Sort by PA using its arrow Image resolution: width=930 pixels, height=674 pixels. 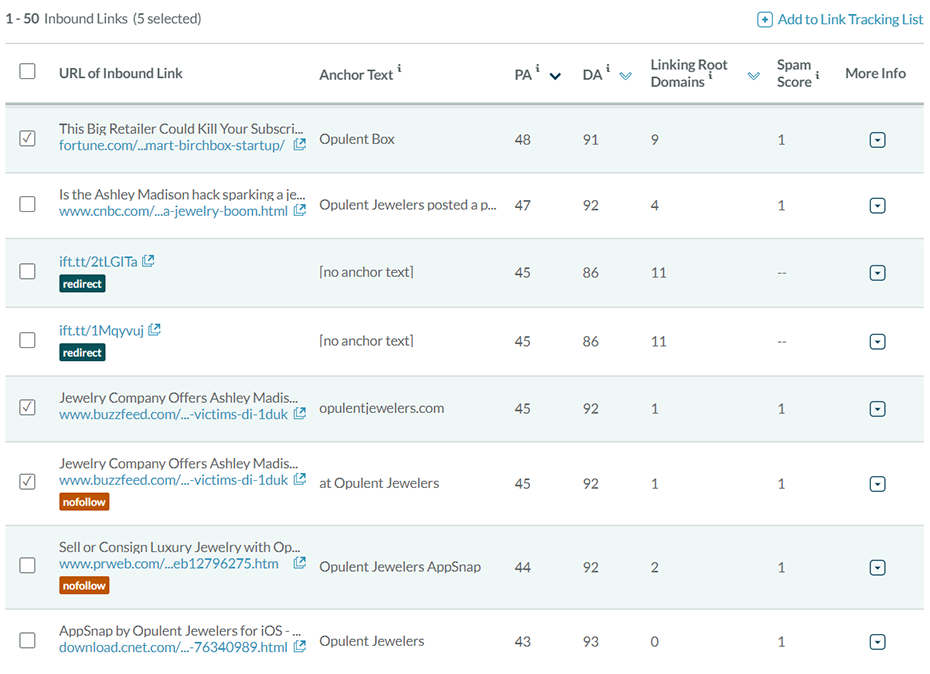coord(555,76)
